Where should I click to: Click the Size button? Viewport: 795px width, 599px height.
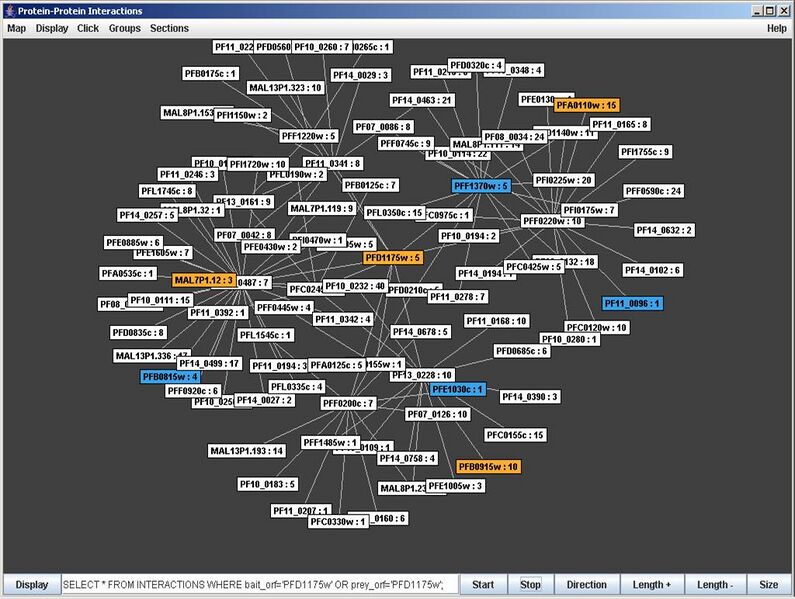768,585
